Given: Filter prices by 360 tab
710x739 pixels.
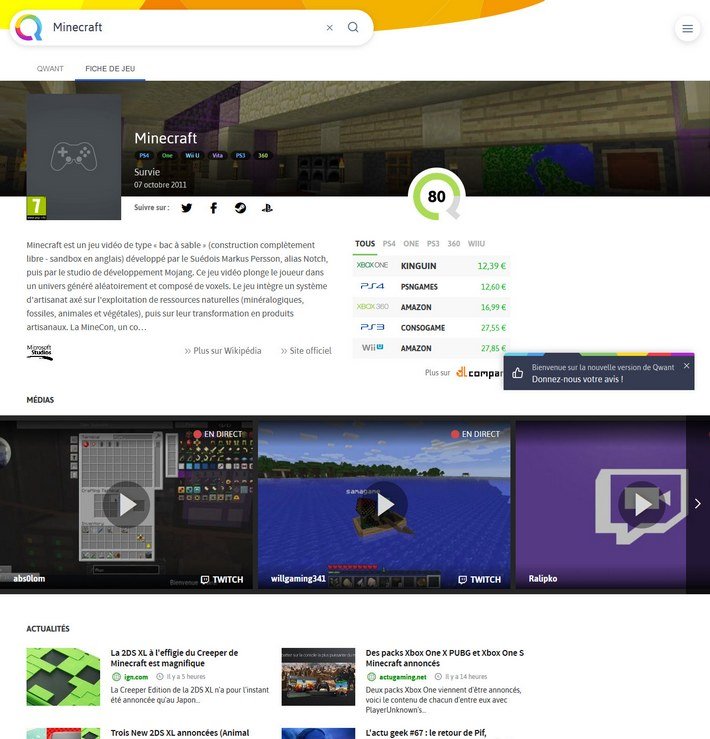Looking at the screenshot, I should [x=454, y=244].
